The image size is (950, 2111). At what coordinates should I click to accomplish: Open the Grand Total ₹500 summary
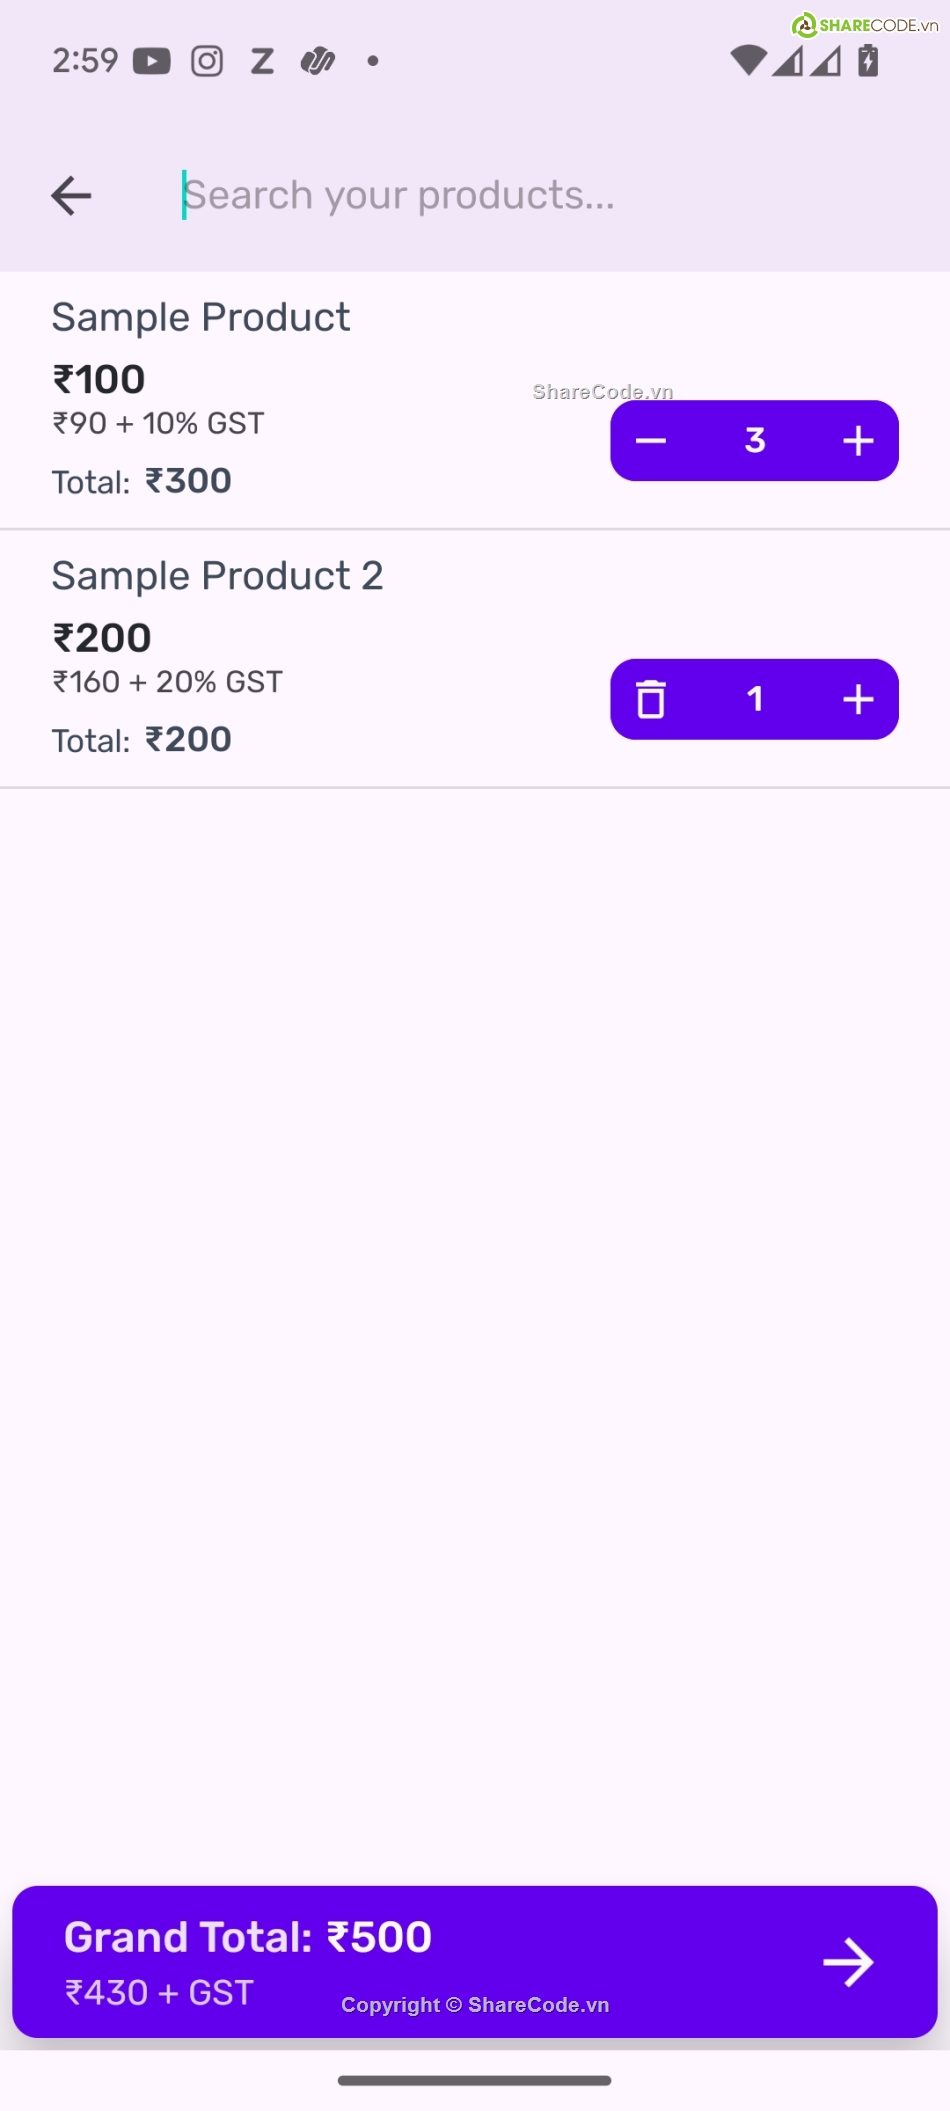coord(248,1938)
